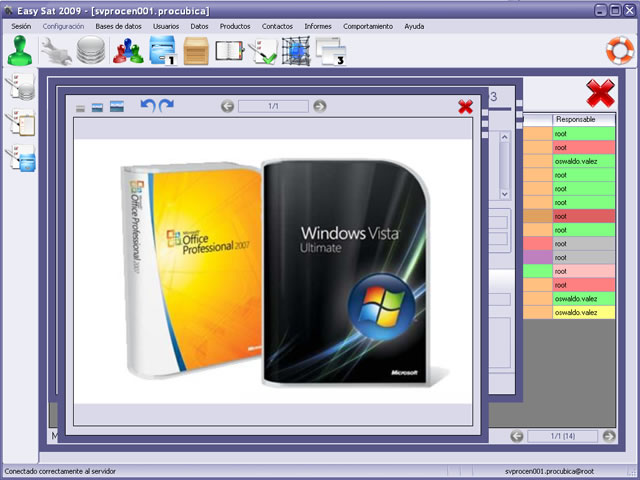Open the Usuarios menu
This screenshot has width=640, height=480.
pyautogui.click(x=166, y=26)
